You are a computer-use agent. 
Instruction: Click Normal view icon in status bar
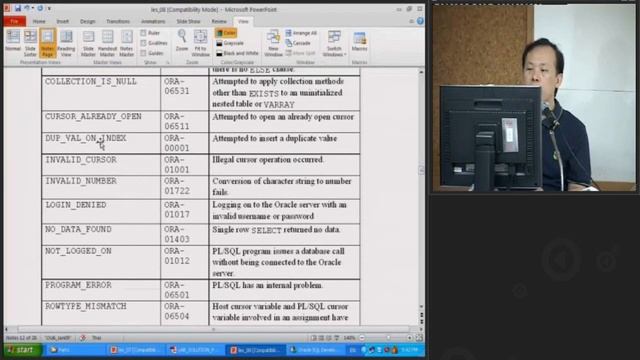click(313, 338)
